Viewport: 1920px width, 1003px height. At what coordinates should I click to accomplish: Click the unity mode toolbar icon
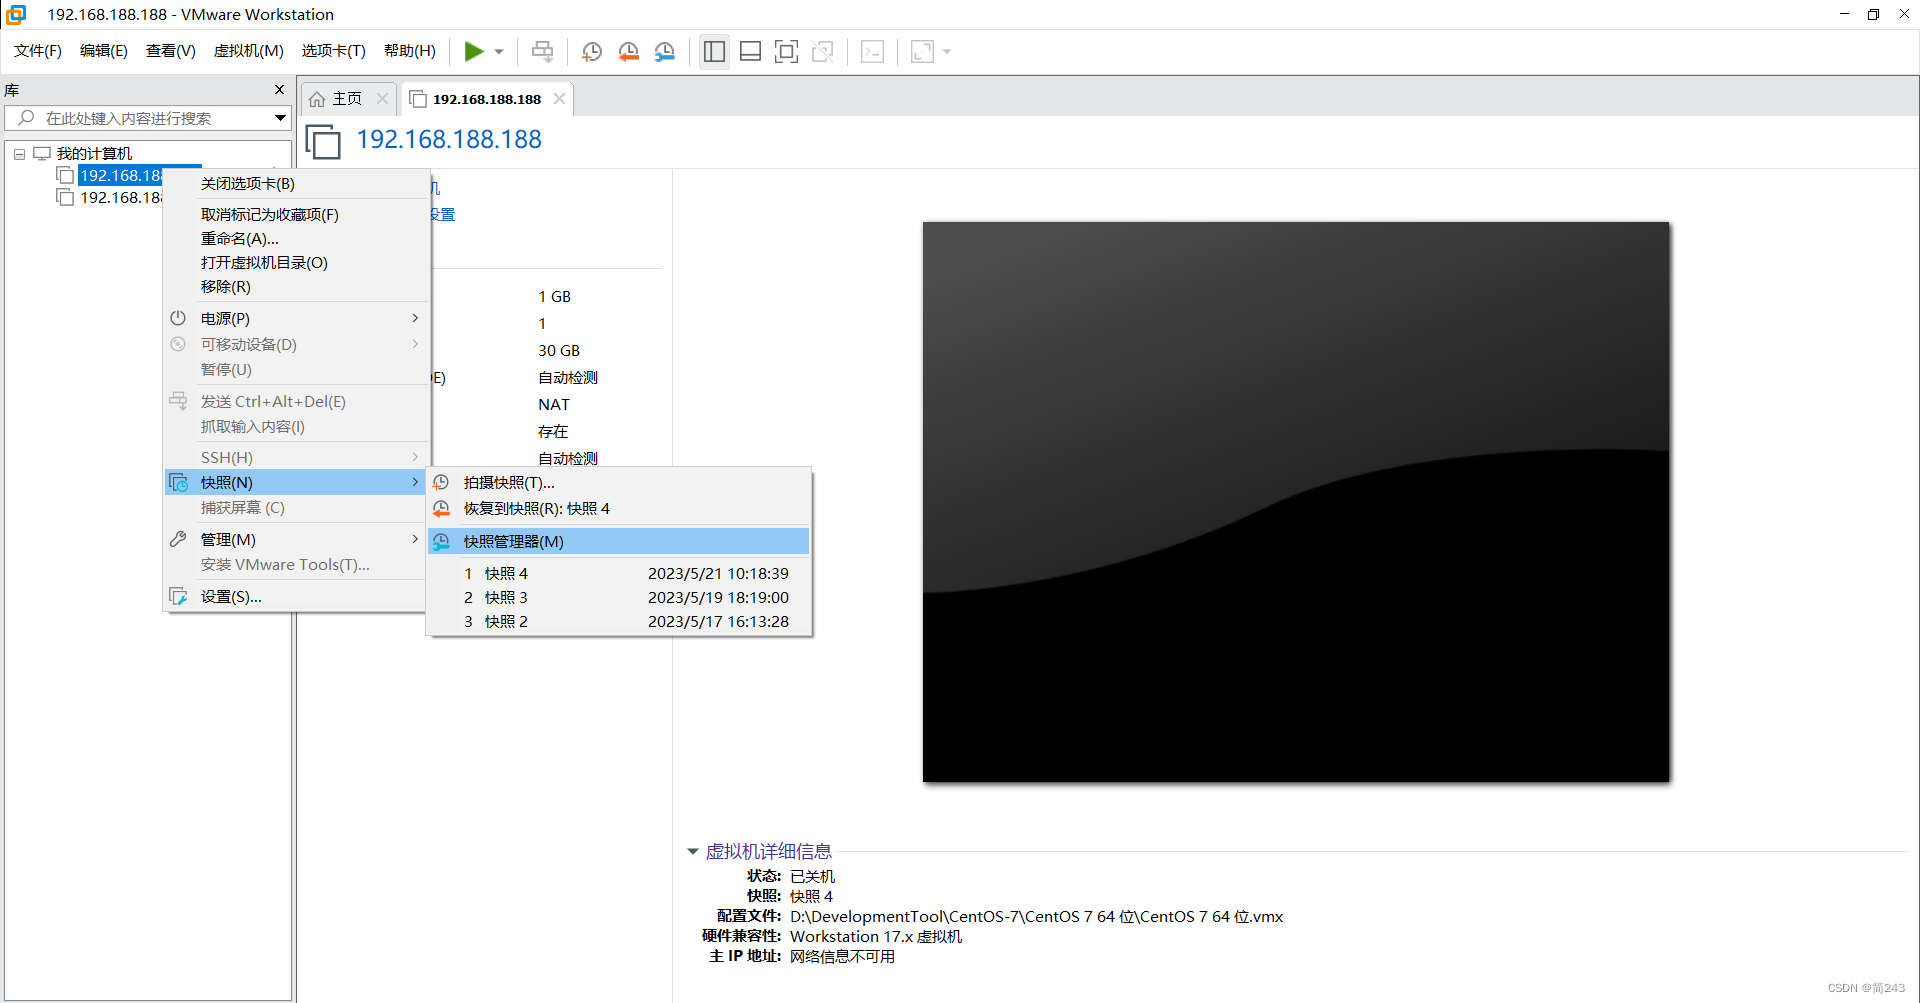point(823,51)
